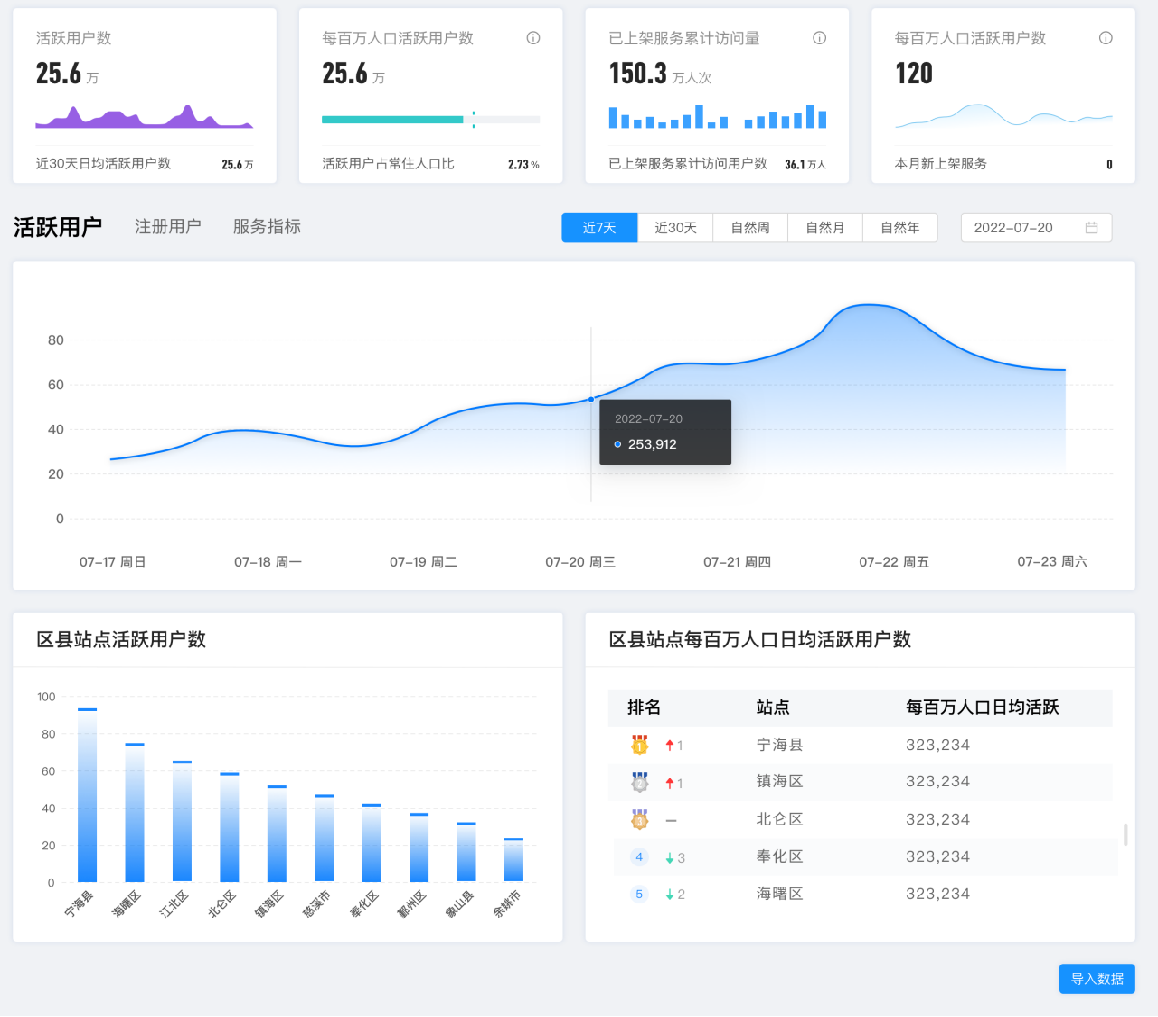Select 自然周 time range
1158x1017 pixels.
(x=750, y=227)
